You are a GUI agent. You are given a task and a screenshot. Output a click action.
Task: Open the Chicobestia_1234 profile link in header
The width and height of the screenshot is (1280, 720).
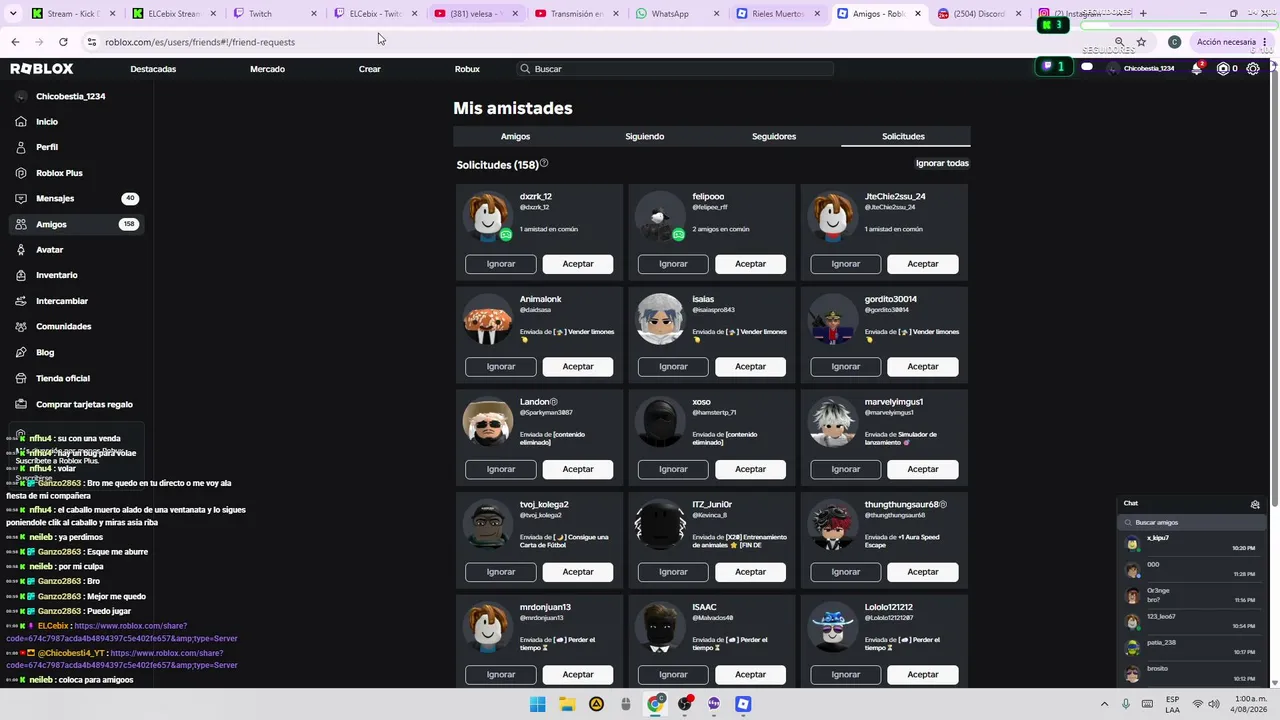pos(1141,69)
